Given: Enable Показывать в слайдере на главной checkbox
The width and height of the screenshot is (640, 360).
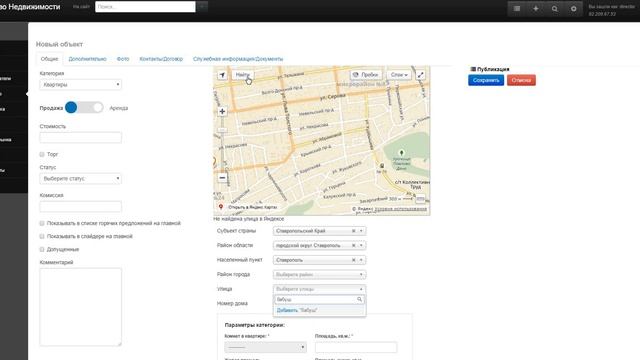Looking at the screenshot, I should [42, 236].
